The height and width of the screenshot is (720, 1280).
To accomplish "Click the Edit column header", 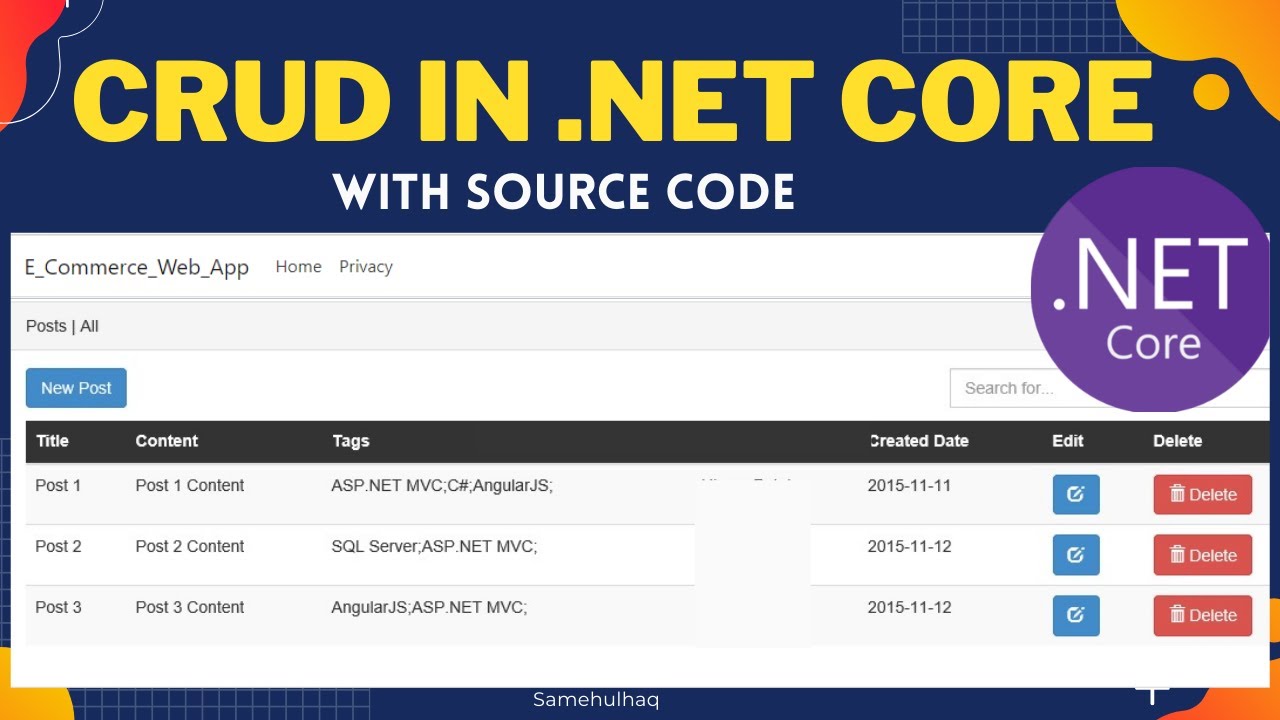I will point(1068,441).
